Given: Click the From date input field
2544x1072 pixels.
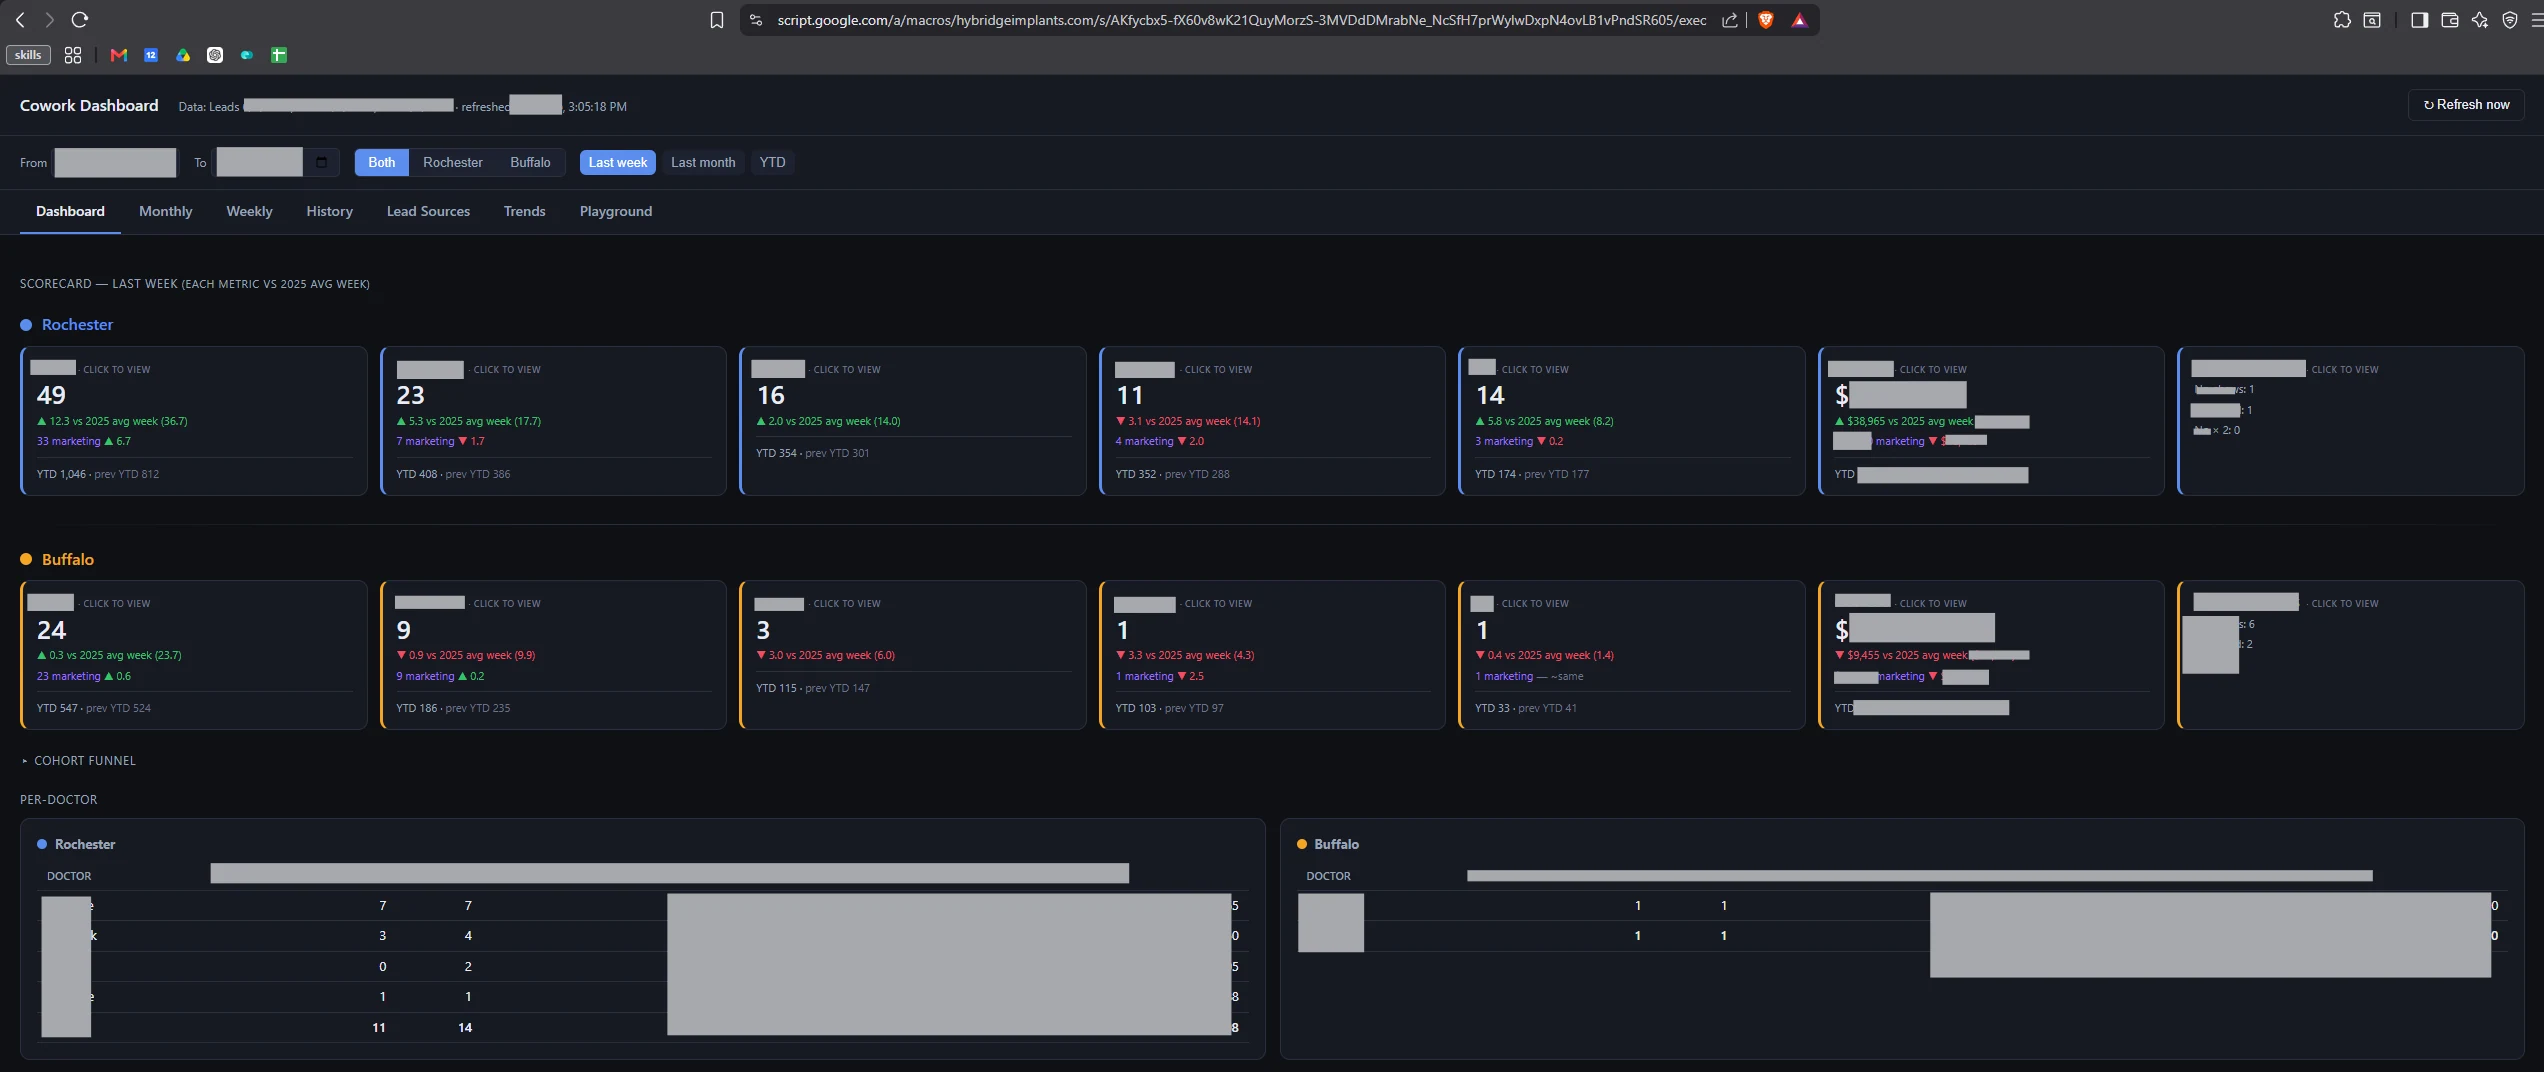Looking at the screenshot, I should click(x=115, y=162).
